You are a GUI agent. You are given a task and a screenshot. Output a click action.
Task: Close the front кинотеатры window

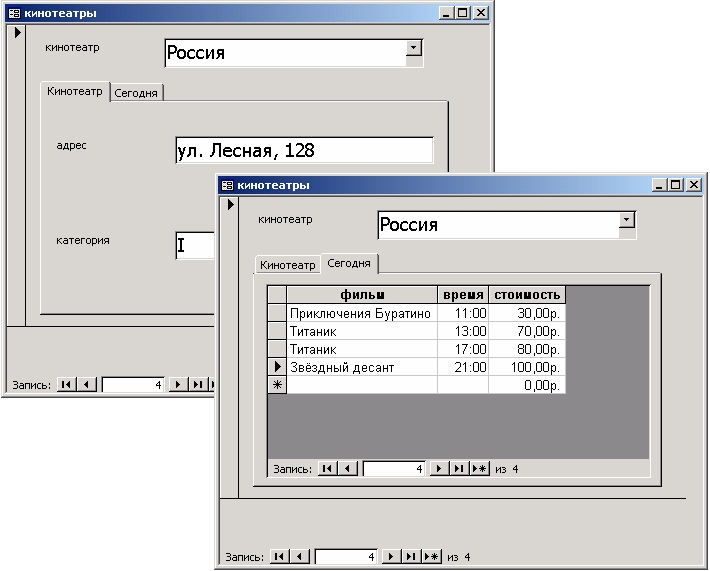pyautogui.click(x=693, y=185)
